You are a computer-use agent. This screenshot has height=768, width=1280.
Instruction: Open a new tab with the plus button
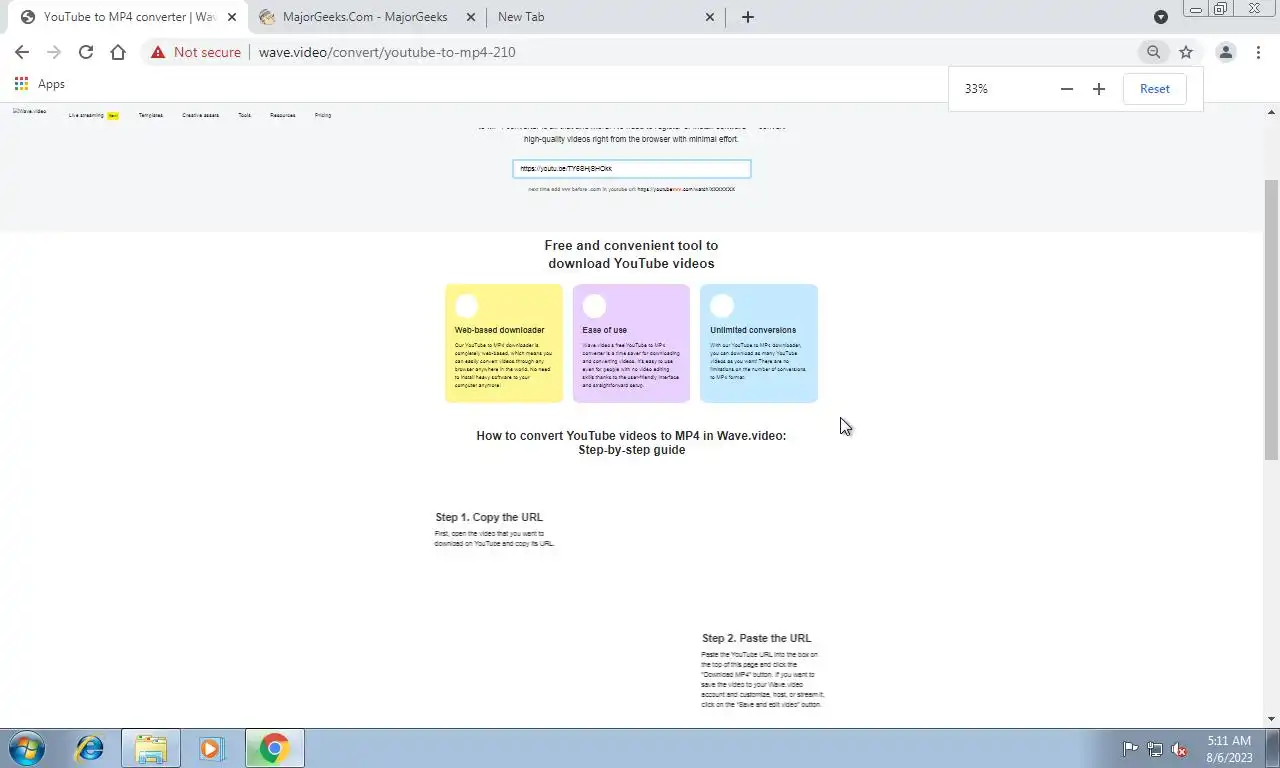747,17
